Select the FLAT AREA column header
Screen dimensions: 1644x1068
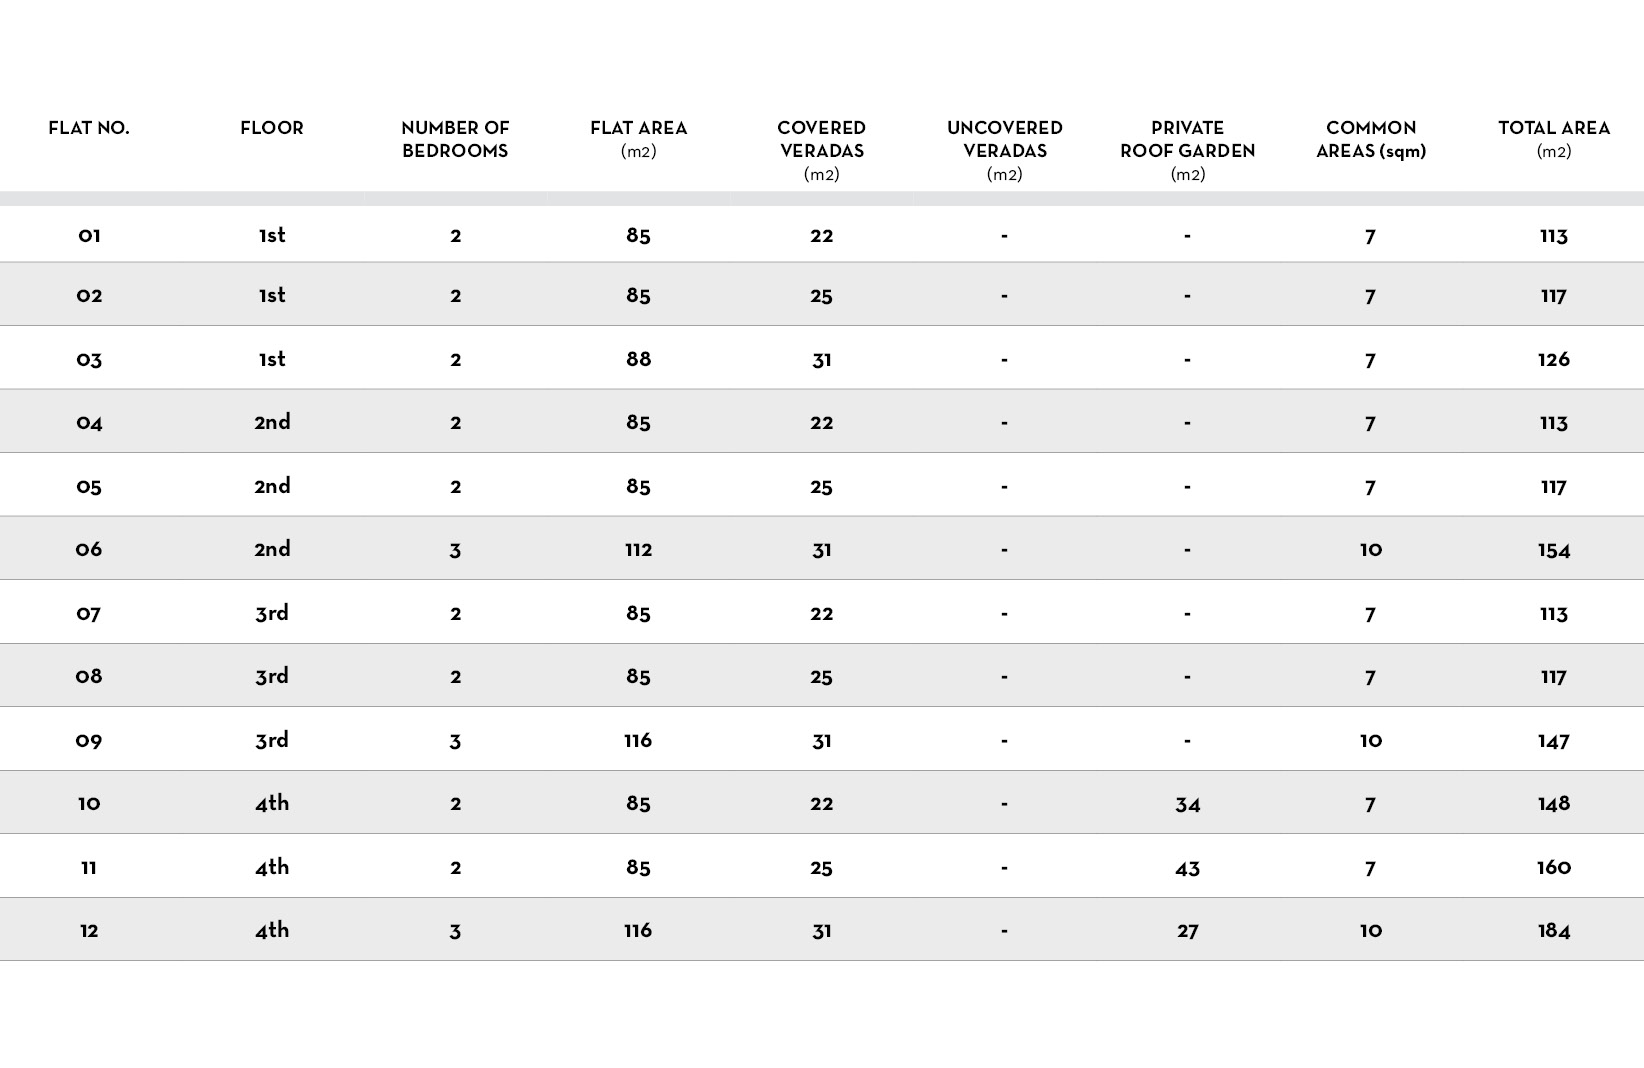638,138
